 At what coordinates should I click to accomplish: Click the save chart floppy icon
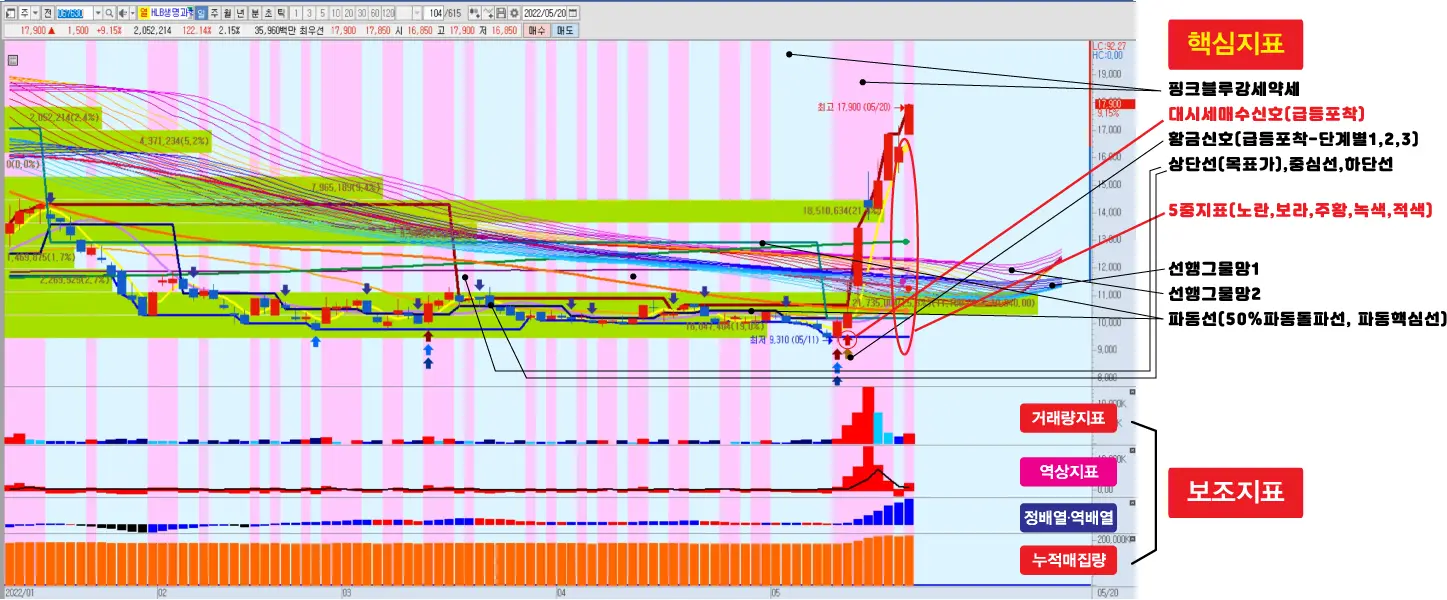501,13
